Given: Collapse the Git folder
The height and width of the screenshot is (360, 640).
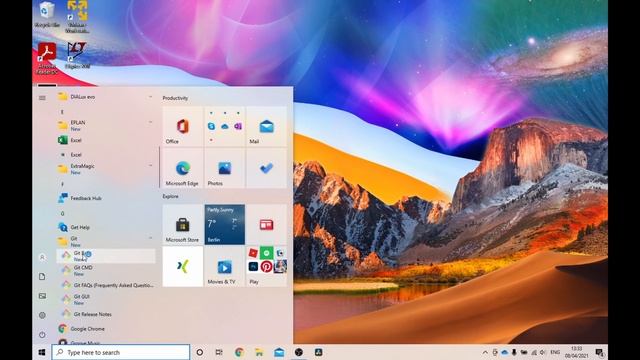Looking at the screenshot, I should pyautogui.click(x=105, y=241).
